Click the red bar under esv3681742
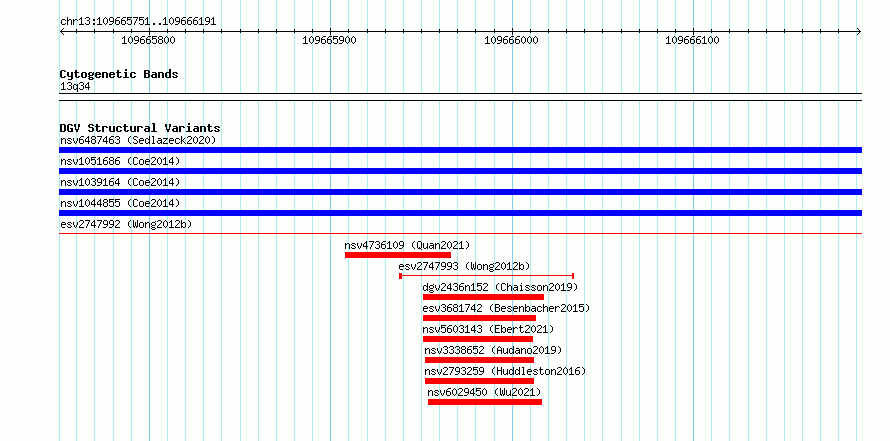The image size is (890, 441). coord(479,318)
